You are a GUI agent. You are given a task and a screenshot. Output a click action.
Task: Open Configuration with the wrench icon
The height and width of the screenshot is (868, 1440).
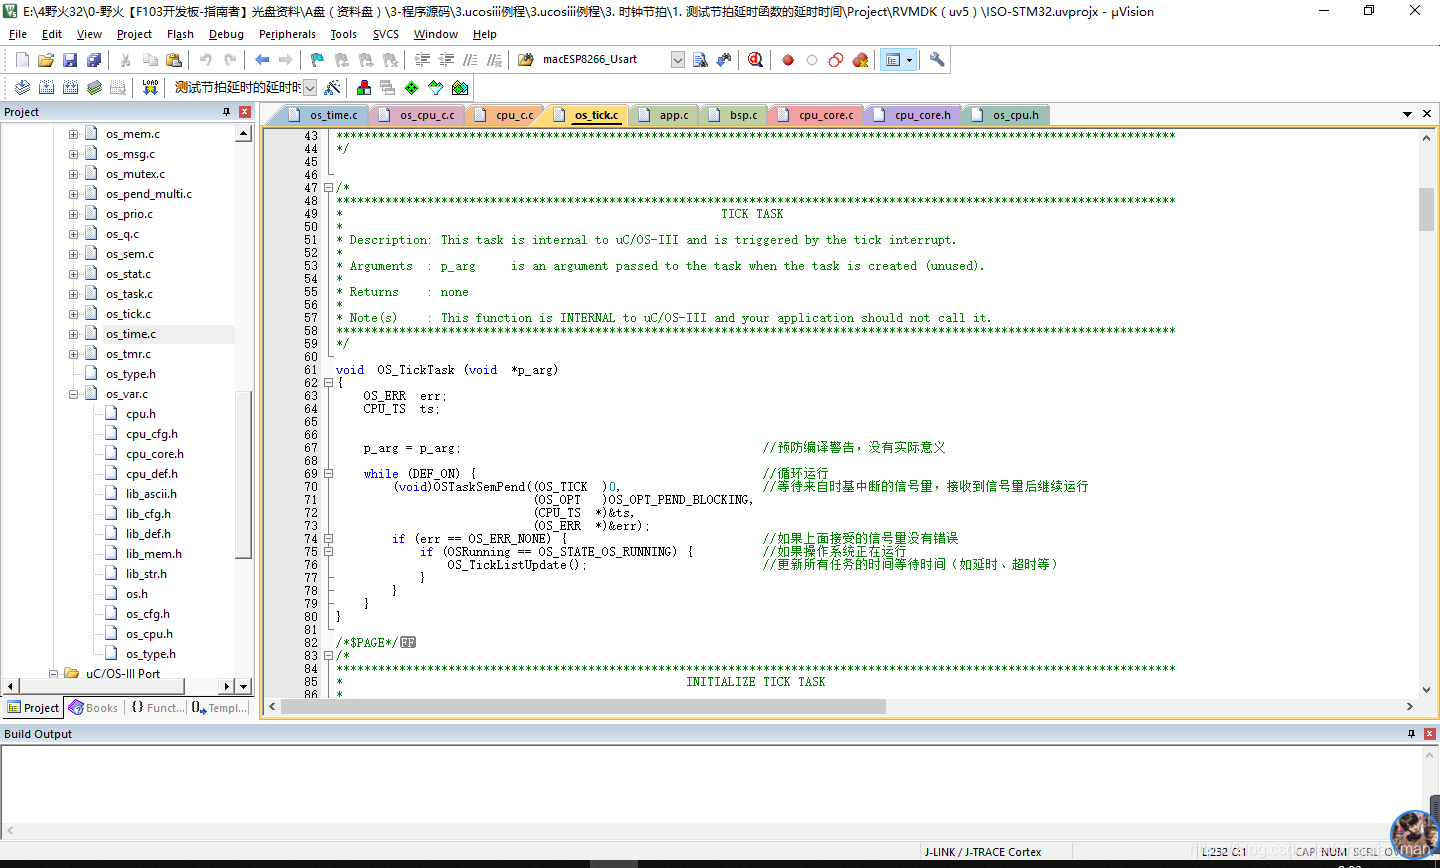[937, 60]
